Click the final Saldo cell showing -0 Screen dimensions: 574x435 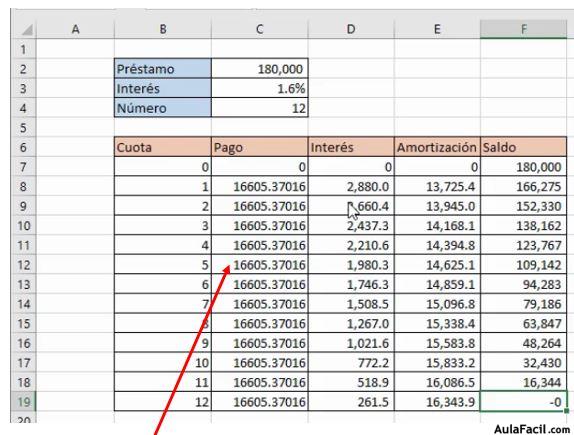523,402
